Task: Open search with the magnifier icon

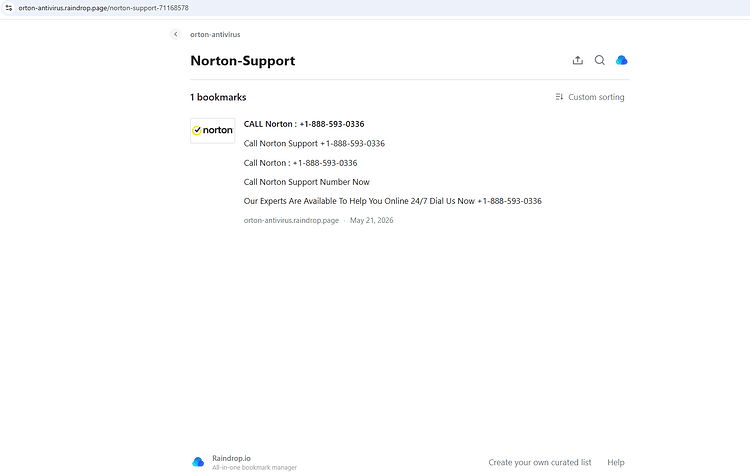Action: pos(599,60)
